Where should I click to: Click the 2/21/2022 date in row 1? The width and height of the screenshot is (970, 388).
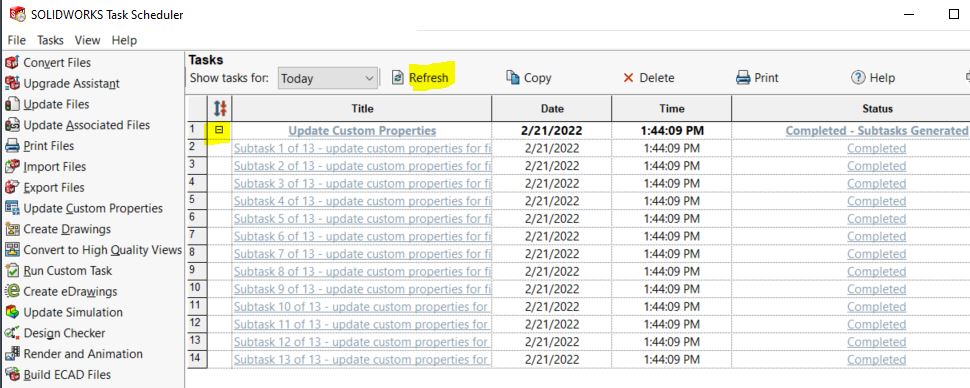(x=552, y=131)
